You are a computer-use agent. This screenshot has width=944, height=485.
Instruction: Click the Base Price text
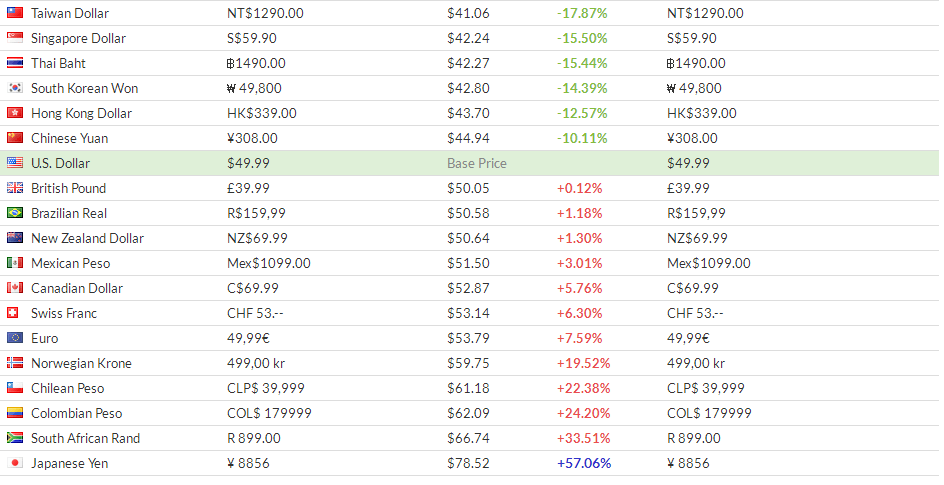(x=477, y=163)
